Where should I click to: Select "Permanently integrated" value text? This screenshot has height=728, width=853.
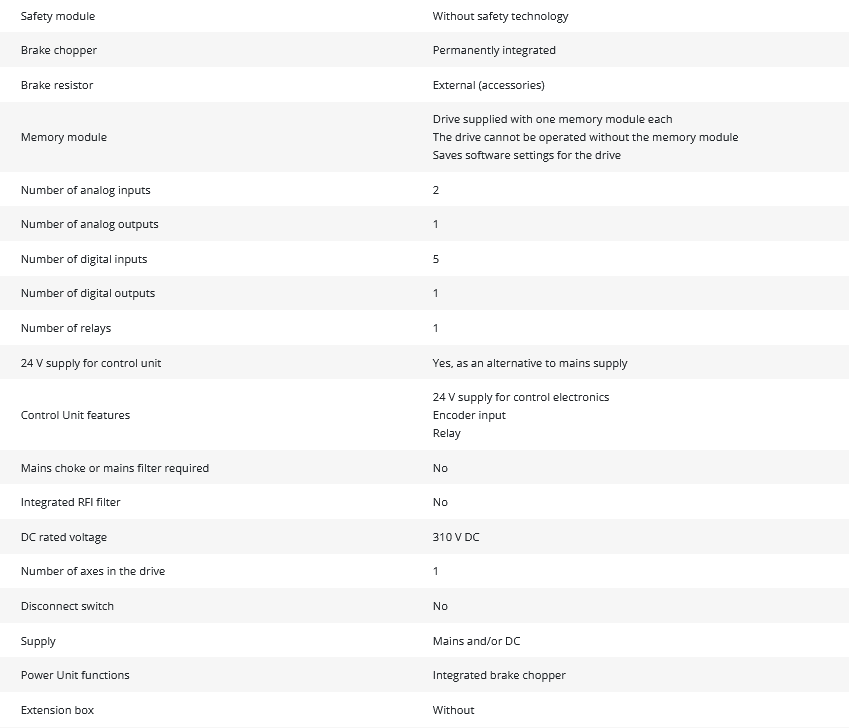494,50
